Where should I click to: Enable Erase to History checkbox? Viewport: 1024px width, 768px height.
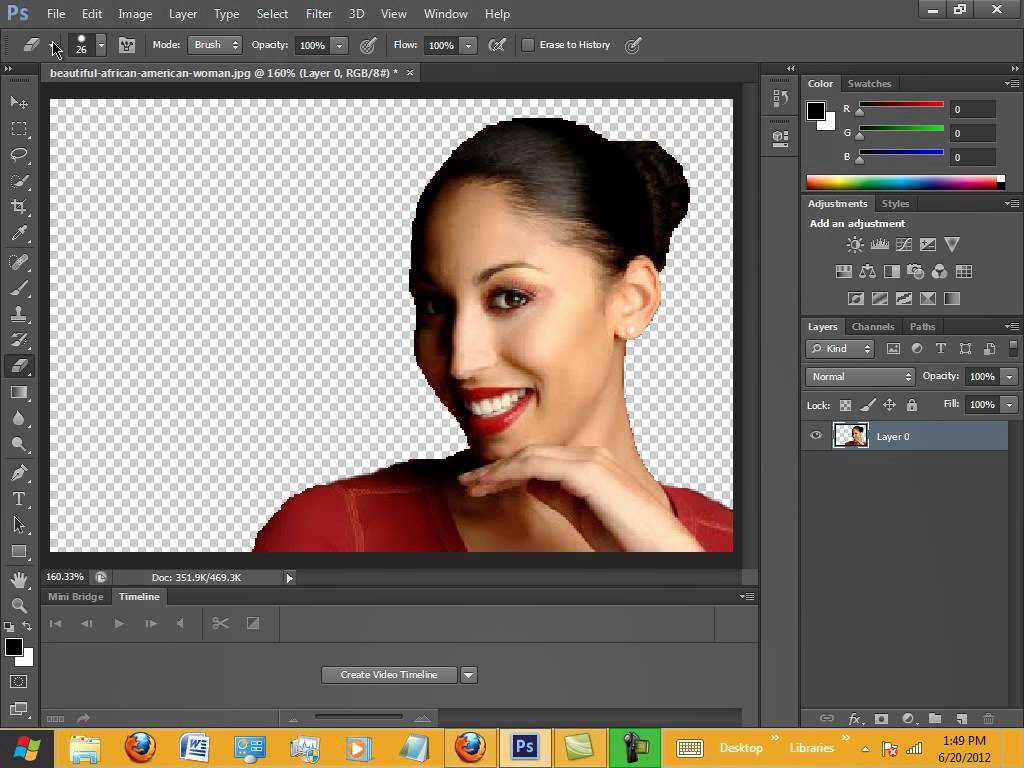[528, 45]
